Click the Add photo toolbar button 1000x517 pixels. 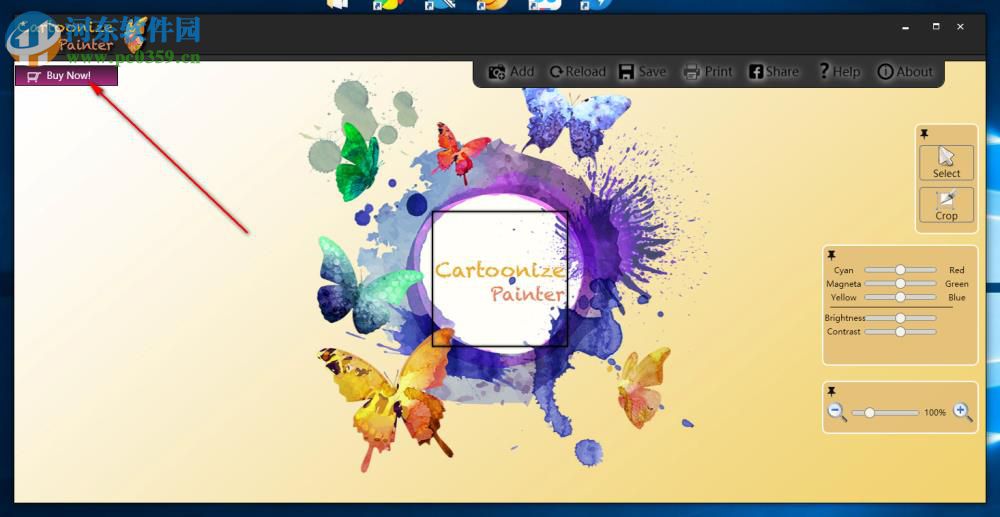click(511, 72)
